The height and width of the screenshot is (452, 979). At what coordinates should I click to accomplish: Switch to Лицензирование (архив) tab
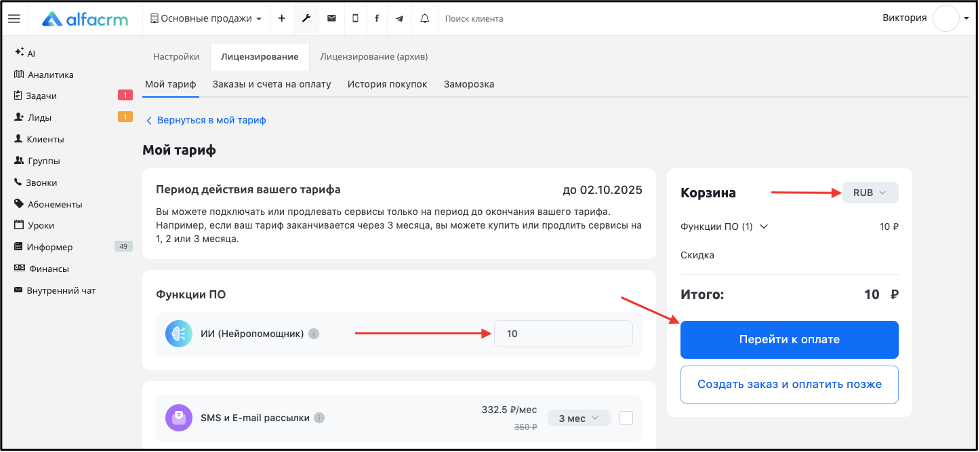(373, 57)
